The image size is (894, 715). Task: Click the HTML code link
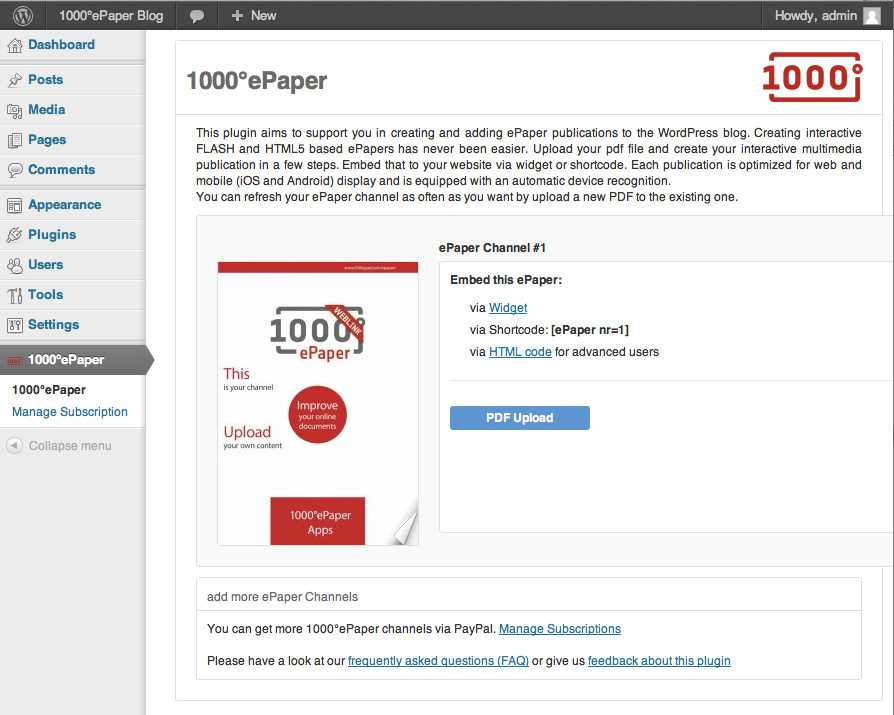pyautogui.click(x=520, y=352)
